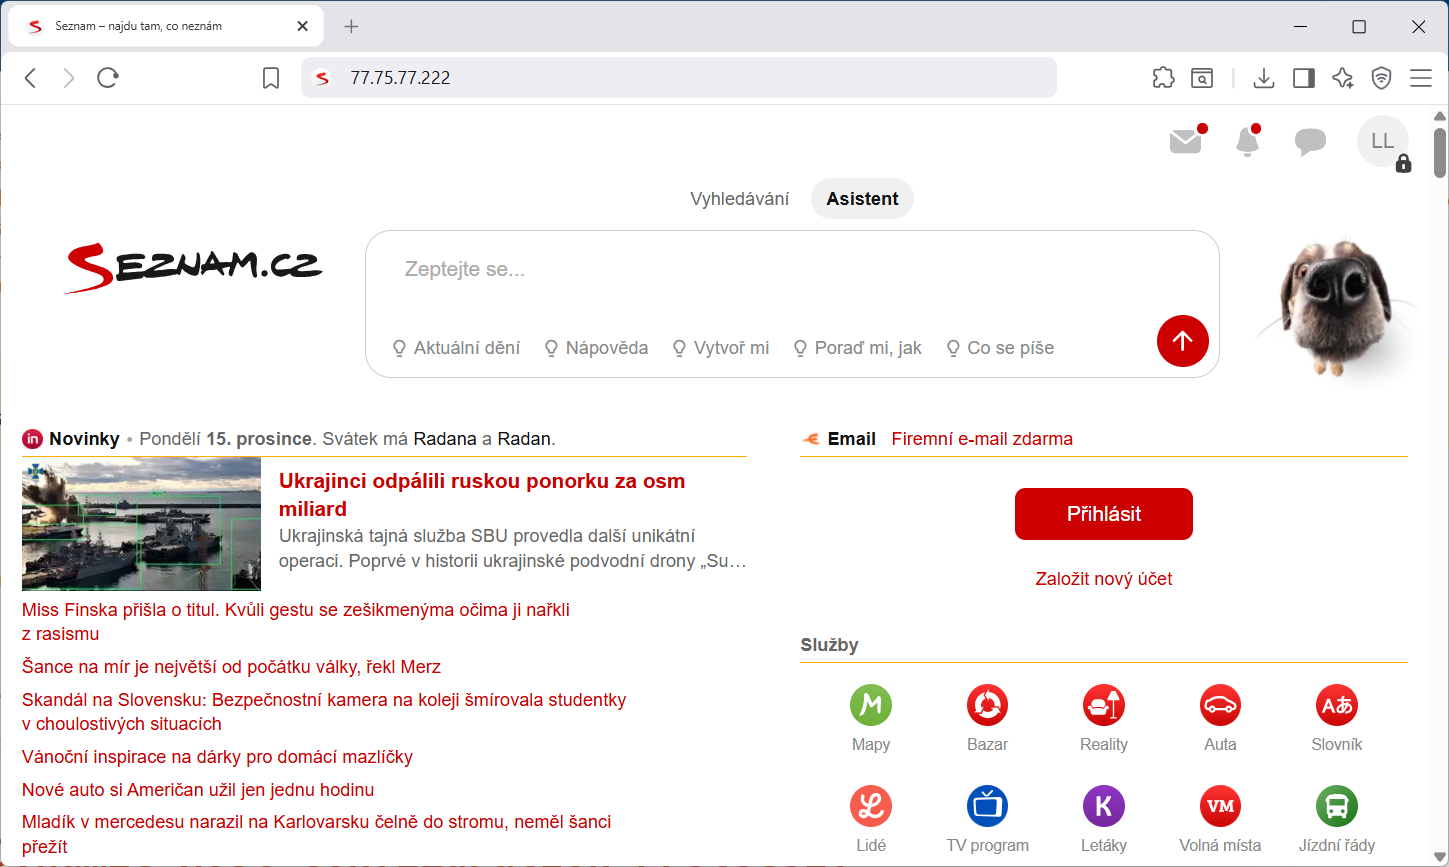Open the TV program icon
The image size is (1449, 867).
pyautogui.click(x=987, y=805)
